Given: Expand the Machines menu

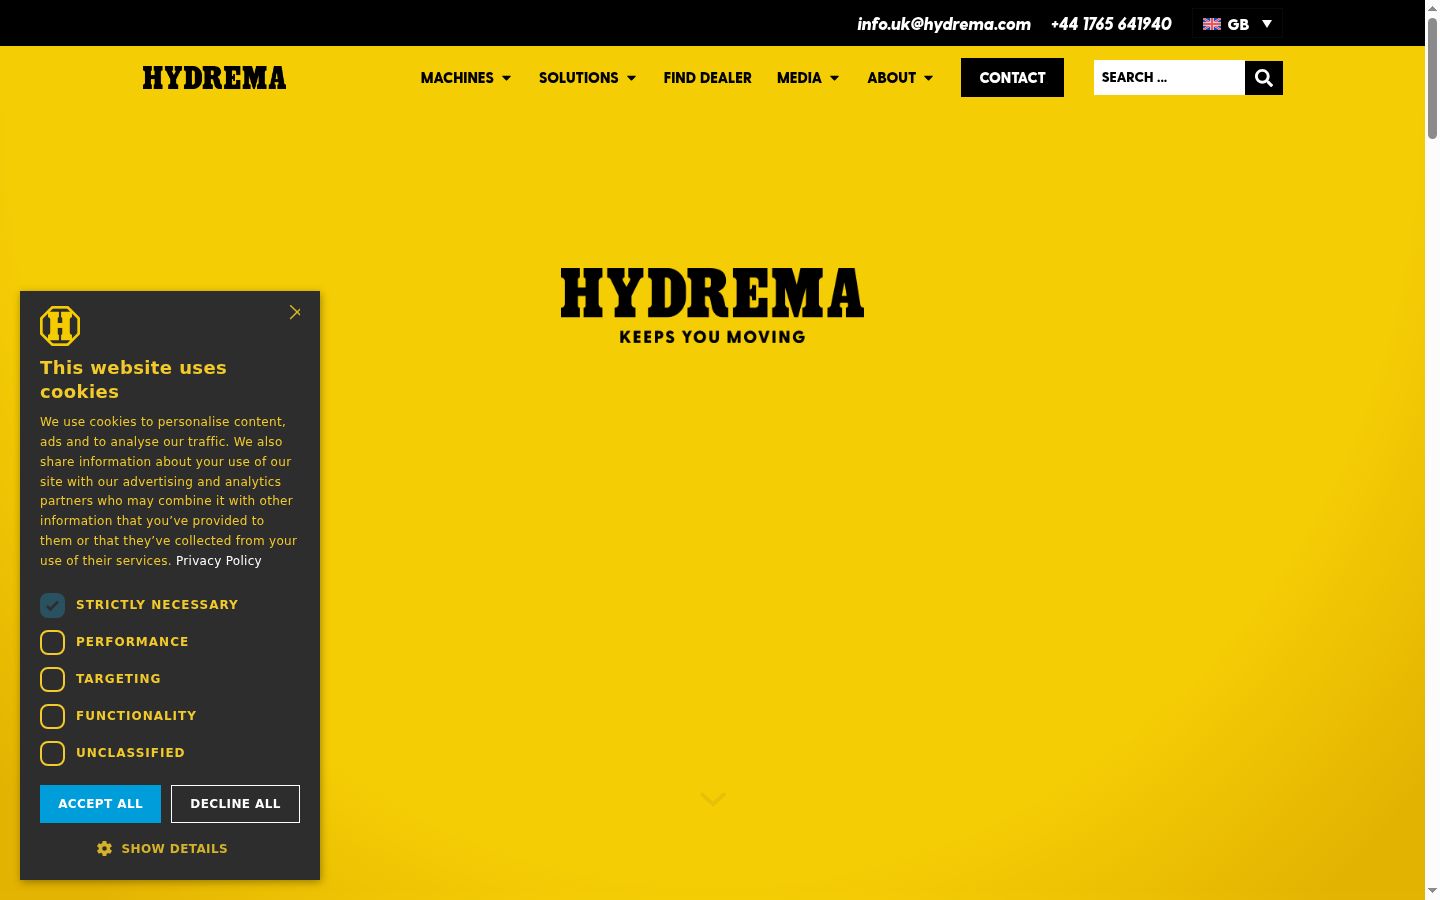Looking at the screenshot, I should [466, 78].
